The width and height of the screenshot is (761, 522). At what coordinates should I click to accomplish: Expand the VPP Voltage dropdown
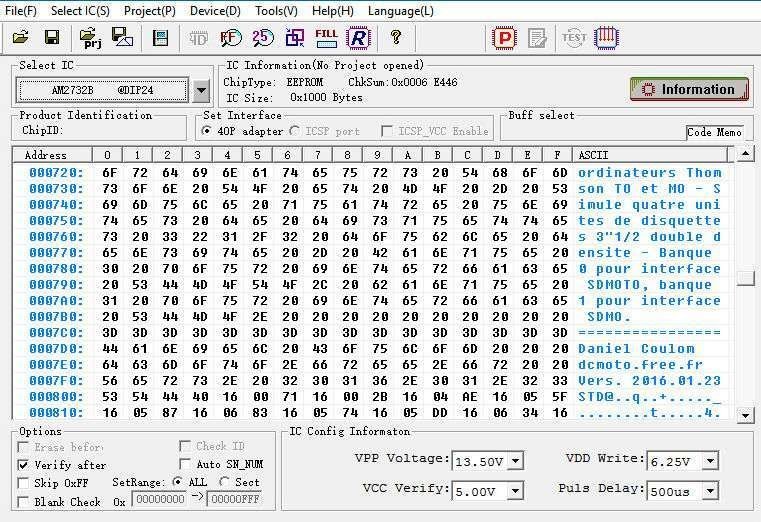pyautogui.click(x=514, y=461)
